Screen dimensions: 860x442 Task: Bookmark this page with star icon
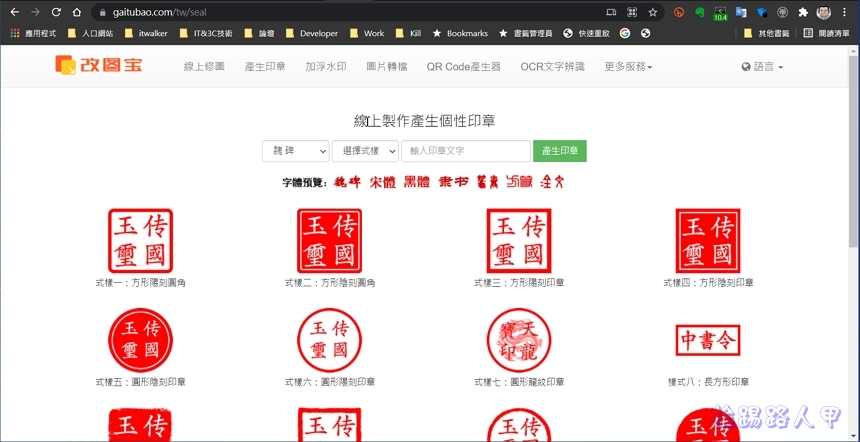pos(652,12)
